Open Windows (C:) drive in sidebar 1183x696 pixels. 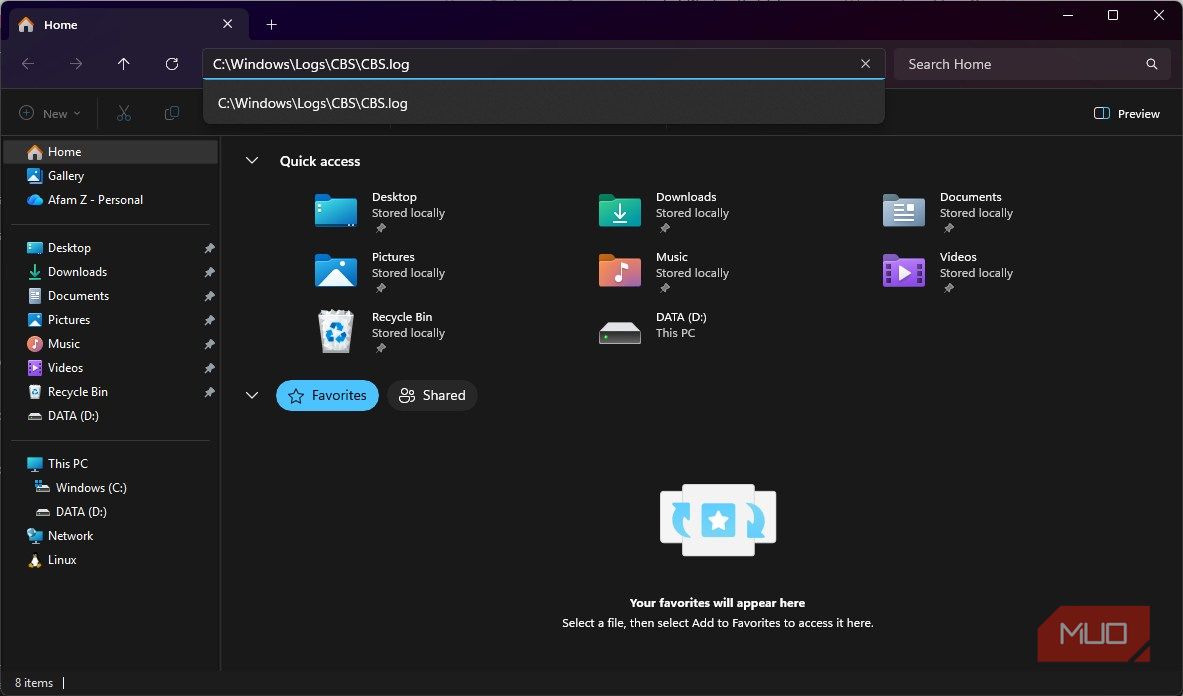tap(111, 488)
